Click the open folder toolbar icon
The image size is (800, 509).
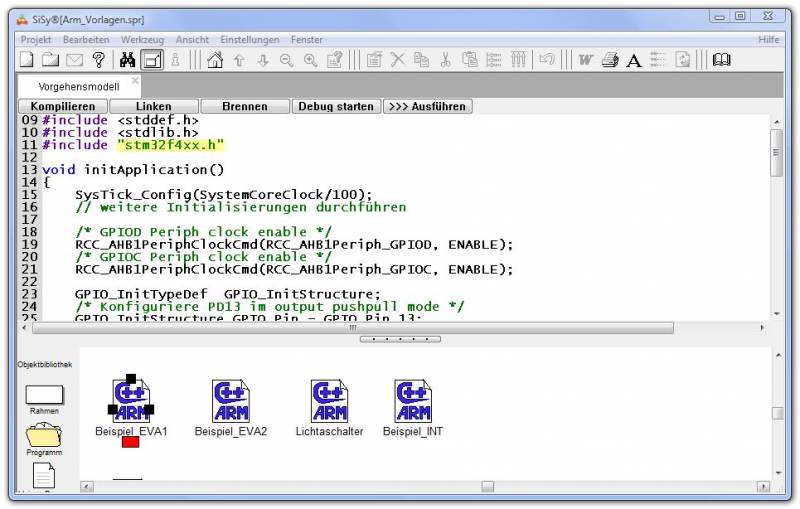(x=50, y=60)
